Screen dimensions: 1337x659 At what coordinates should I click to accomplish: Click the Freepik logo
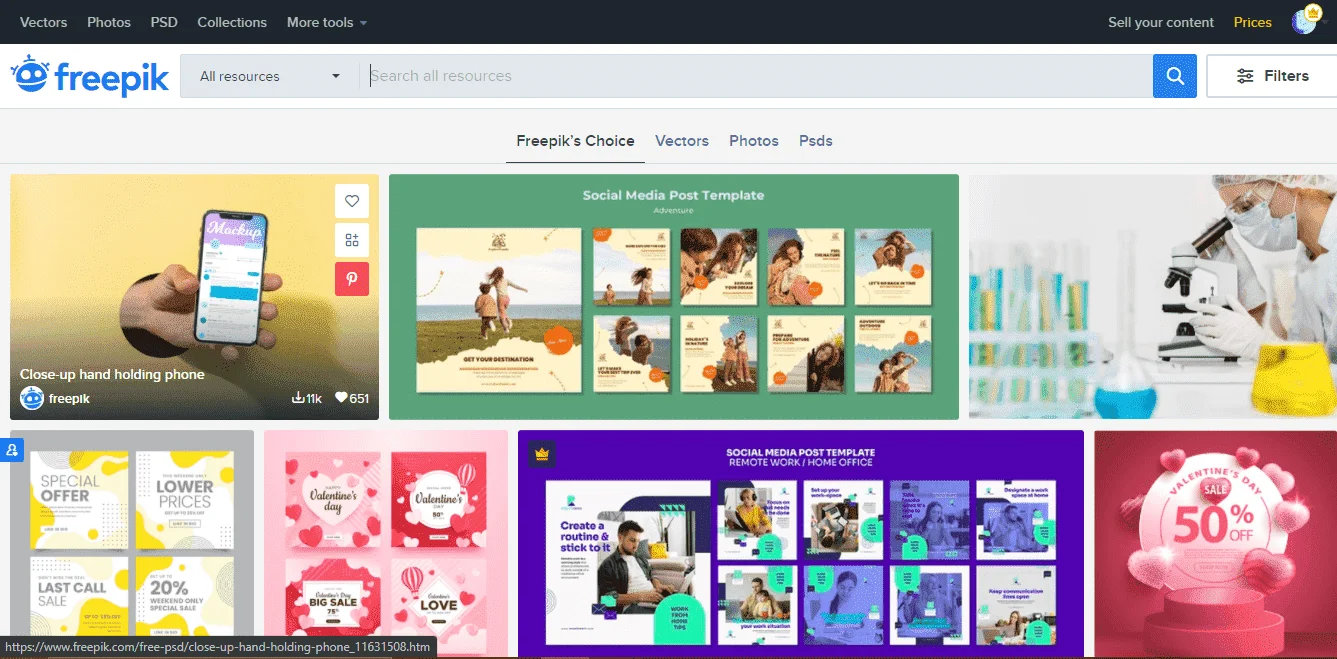click(x=90, y=75)
